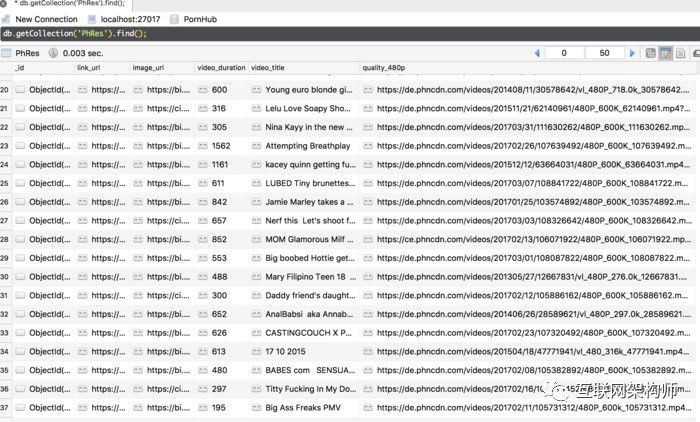700x422 pixels.
Task: Focus the query editor with find() command
Action: click(x=350, y=33)
